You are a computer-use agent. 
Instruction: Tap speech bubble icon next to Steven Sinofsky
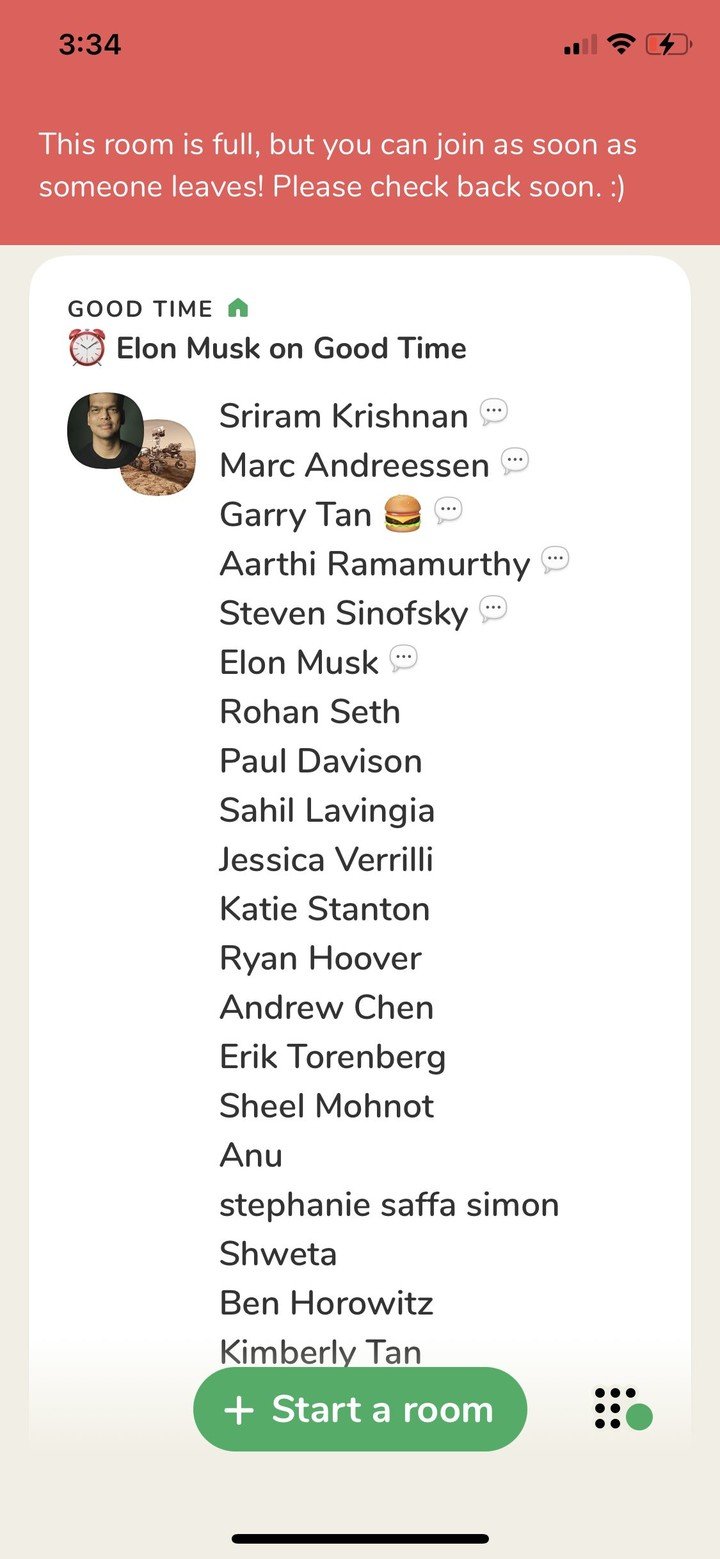(494, 609)
